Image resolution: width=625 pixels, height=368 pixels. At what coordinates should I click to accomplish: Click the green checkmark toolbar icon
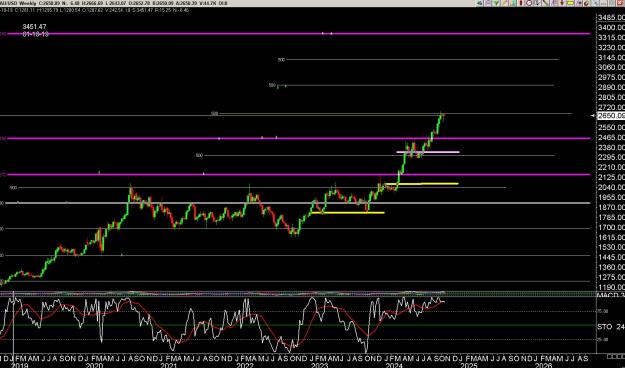point(496,3)
